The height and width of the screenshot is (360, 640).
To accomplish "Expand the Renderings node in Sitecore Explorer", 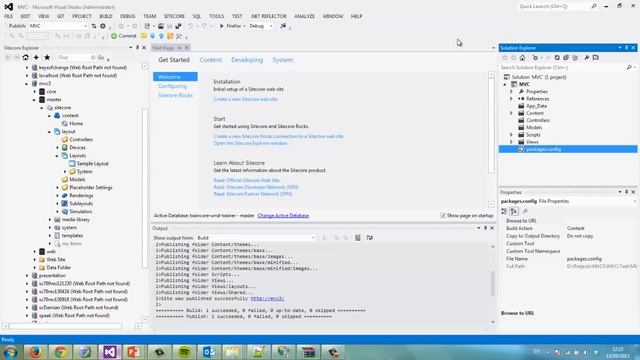I will tap(58, 196).
